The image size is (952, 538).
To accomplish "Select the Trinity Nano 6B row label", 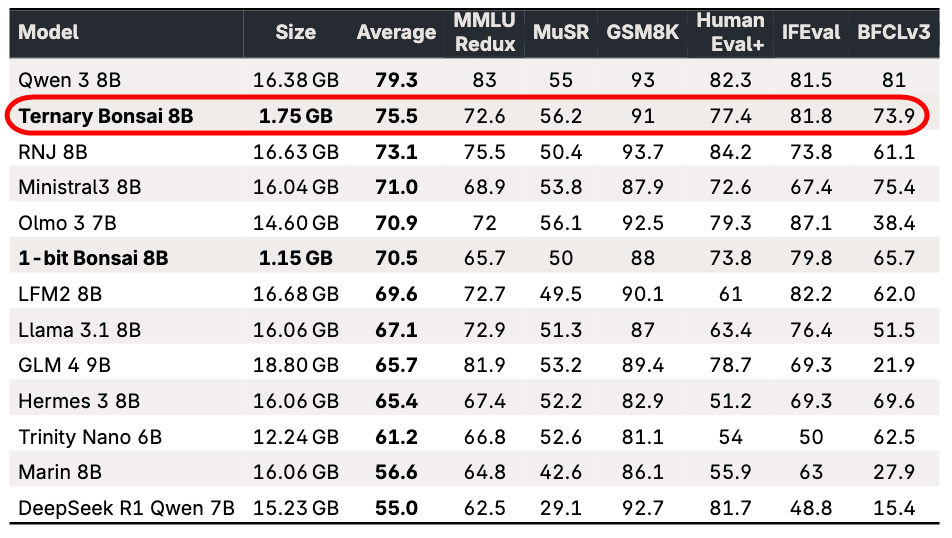I will tap(90, 437).
